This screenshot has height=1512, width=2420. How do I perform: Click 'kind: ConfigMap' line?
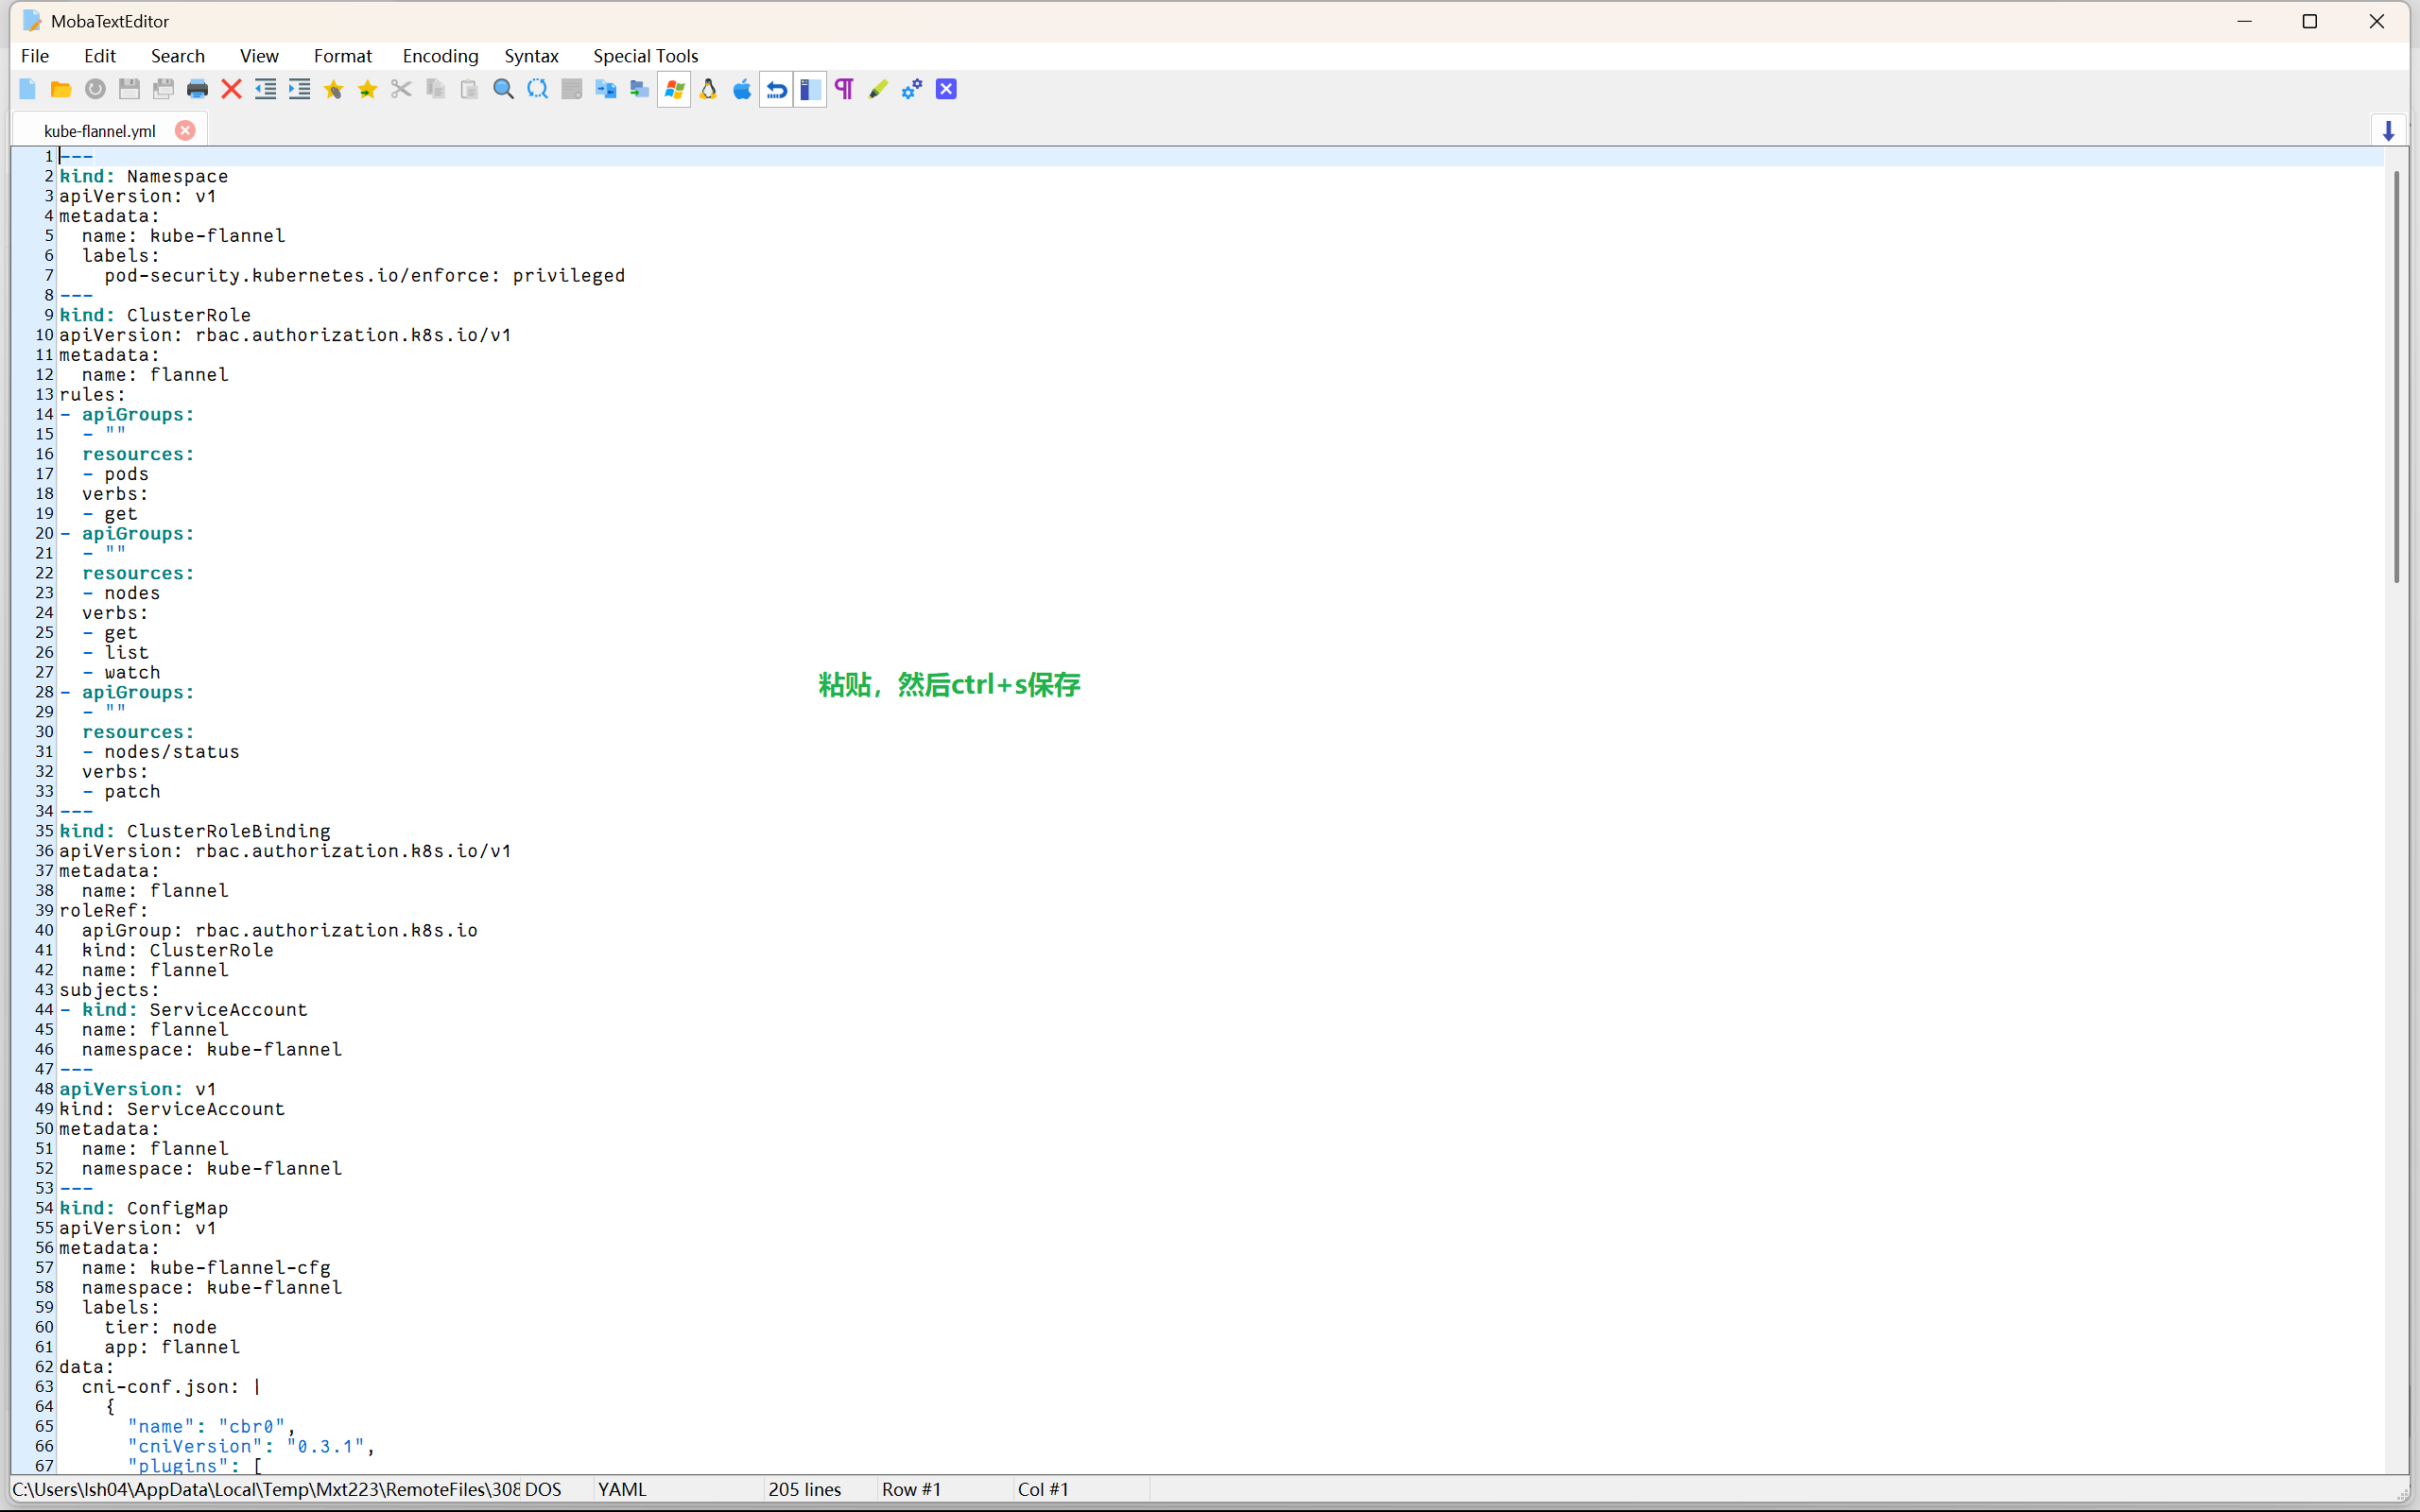tap(144, 1208)
